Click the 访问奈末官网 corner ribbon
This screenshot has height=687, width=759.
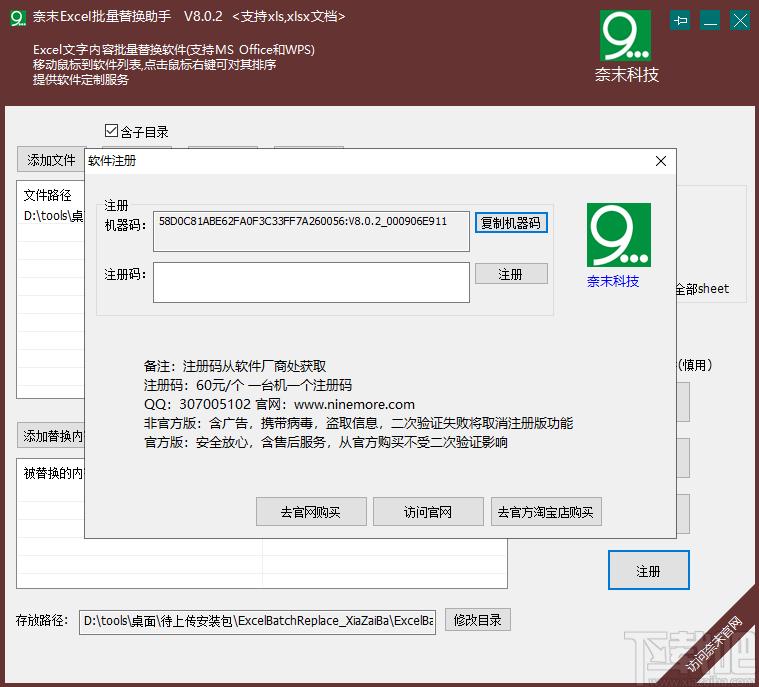(716, 644)
